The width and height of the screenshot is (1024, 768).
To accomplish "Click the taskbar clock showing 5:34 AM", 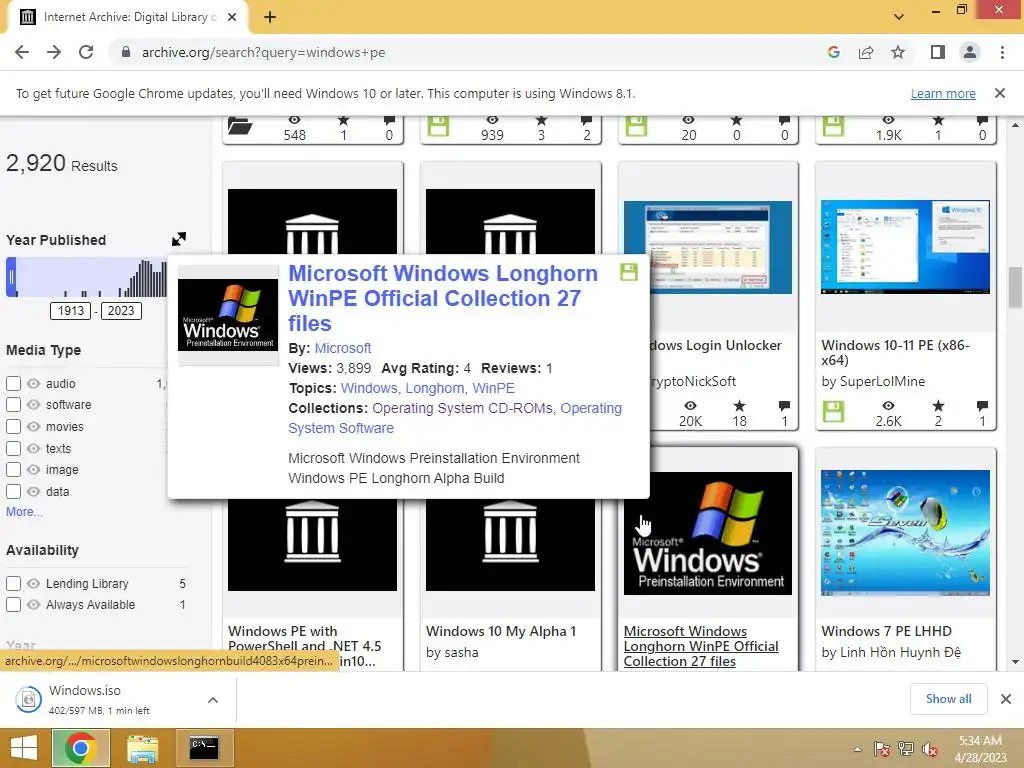I will click(980, 749).
